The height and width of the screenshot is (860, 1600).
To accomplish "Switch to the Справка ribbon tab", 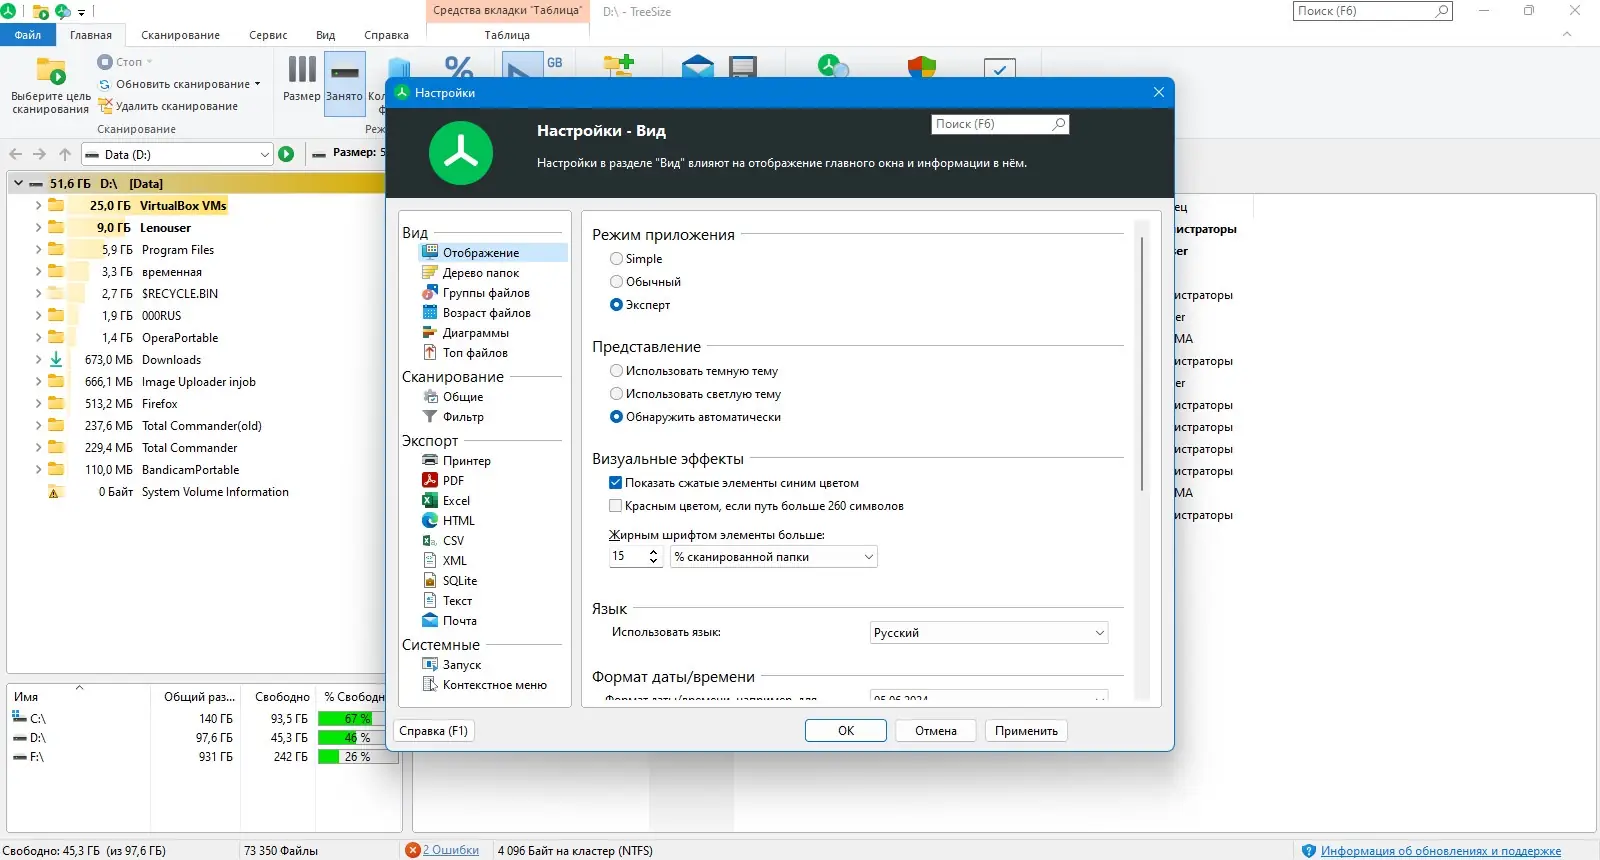I will click(x=386, y=35).
